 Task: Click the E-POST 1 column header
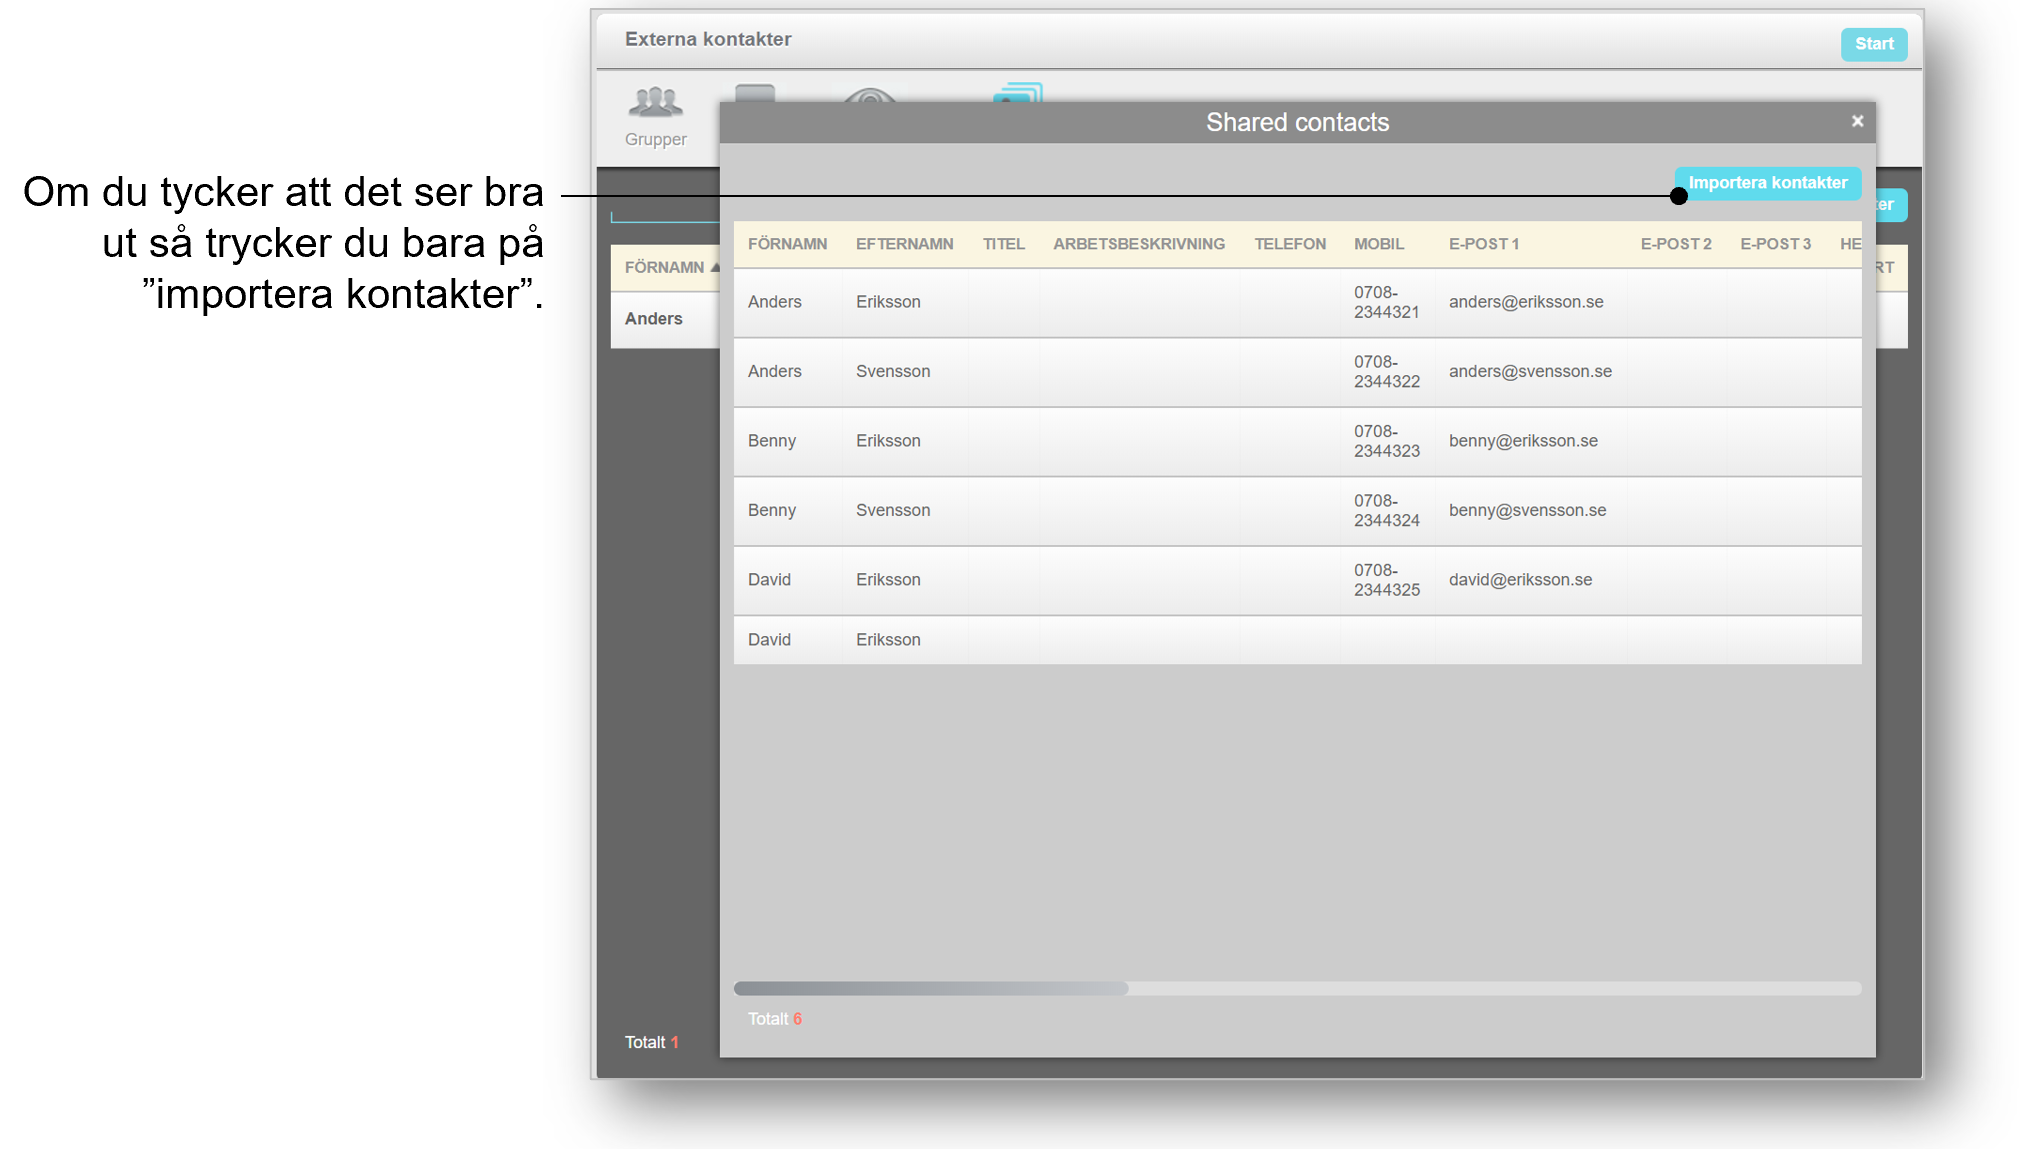pos(1483,244)
